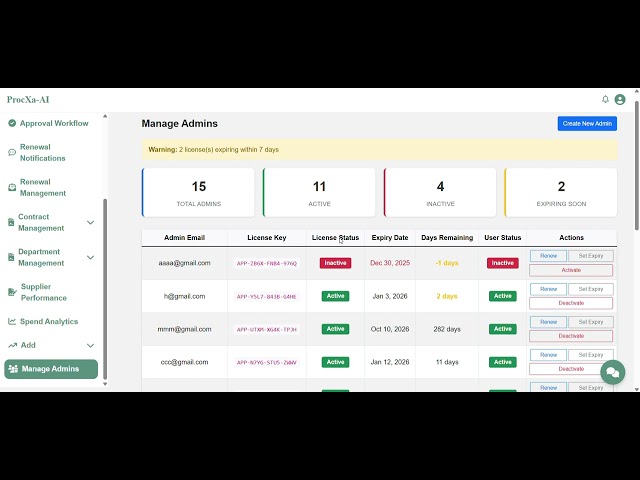Click the Oct 10, 2026 expiry date

390,329
